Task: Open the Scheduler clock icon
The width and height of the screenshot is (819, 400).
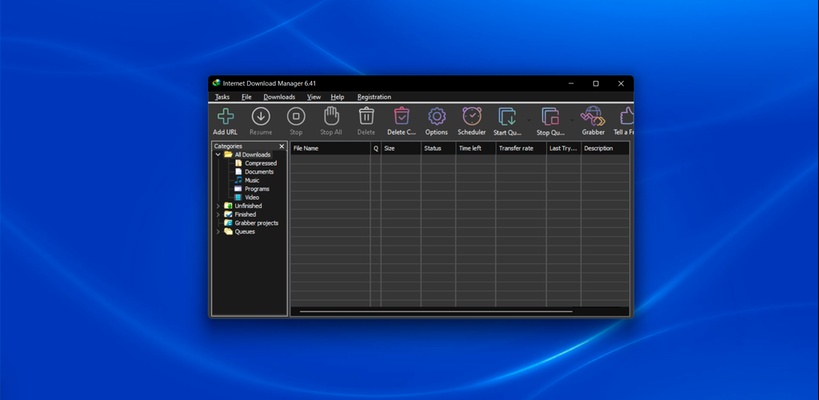Action: coord(471,117)
